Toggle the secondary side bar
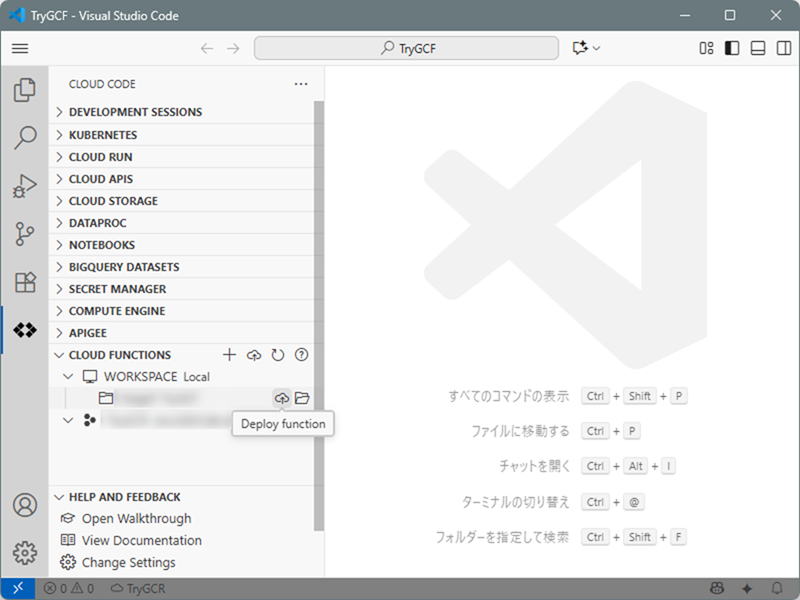The height and width of the screenshot is (600, 800). 784,48
